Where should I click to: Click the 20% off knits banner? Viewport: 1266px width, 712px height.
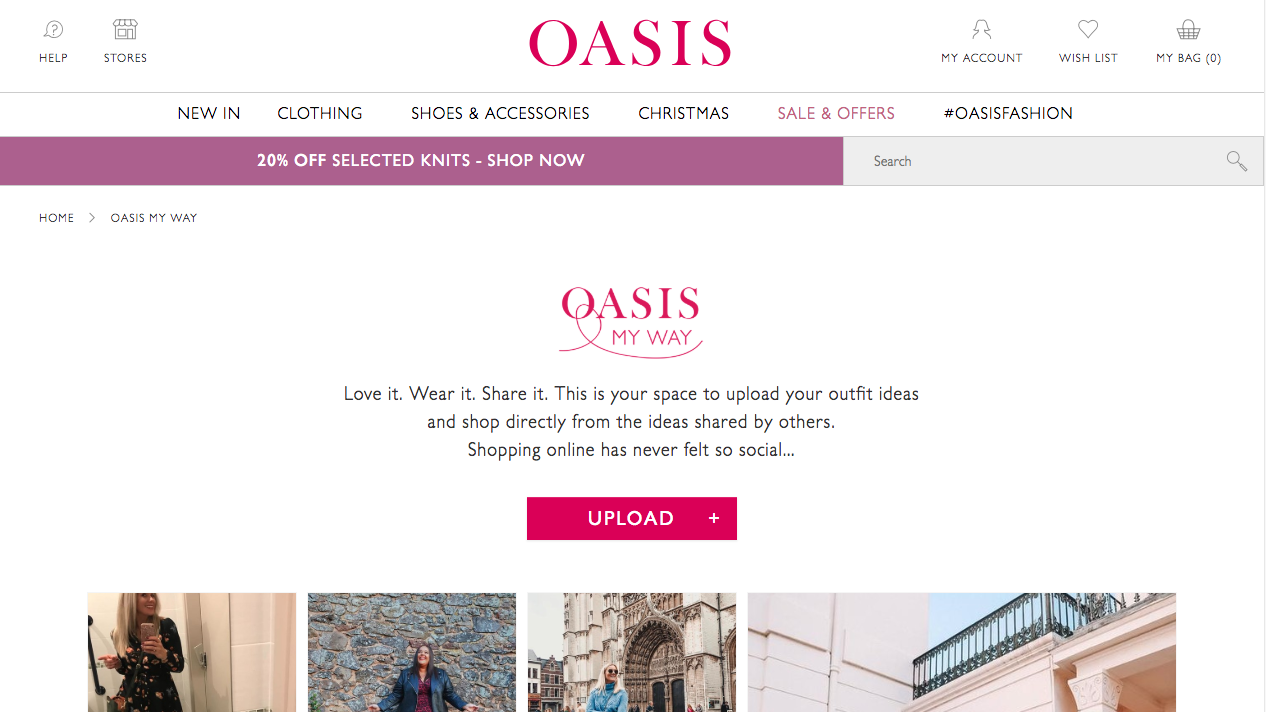coord(421,161)
